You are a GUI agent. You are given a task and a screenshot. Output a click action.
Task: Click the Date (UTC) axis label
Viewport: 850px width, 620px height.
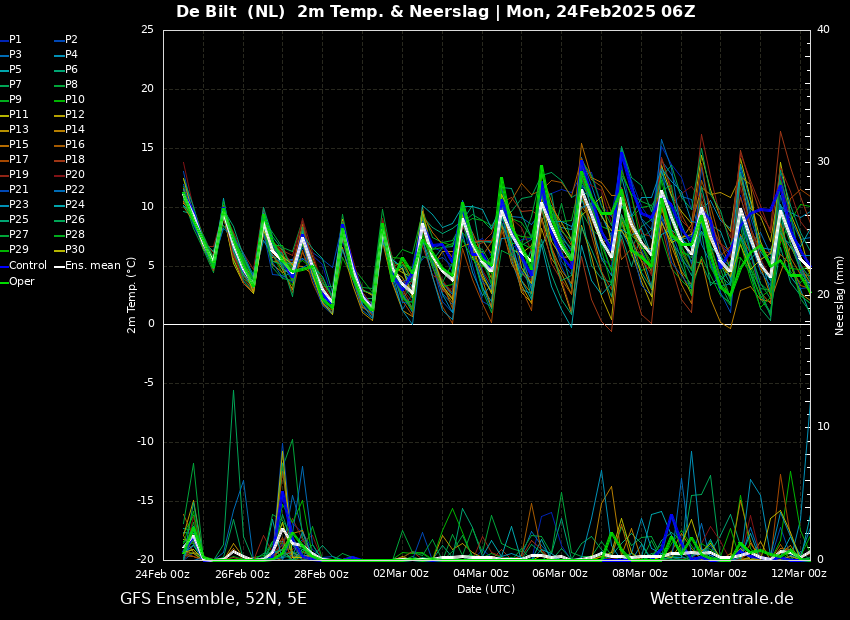[x=486, y=589]
